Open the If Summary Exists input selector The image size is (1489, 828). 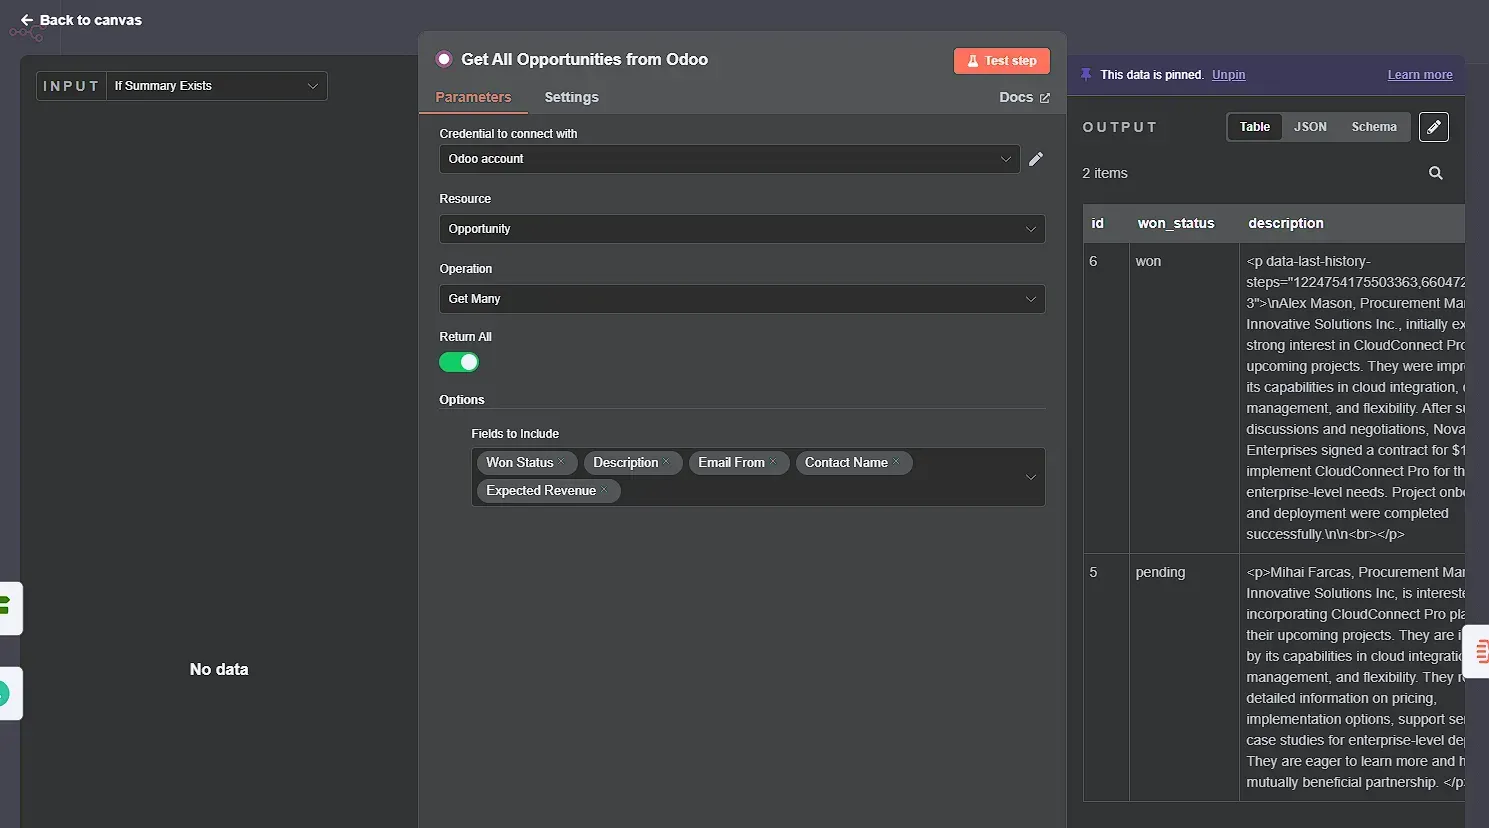(215, 86)
